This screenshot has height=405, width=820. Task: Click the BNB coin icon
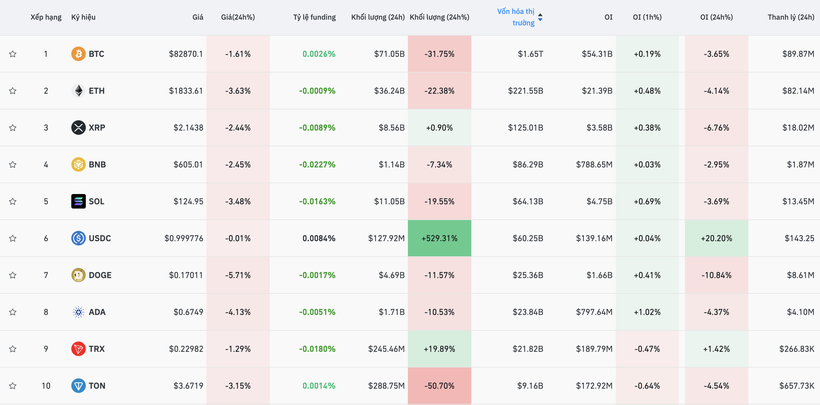coord(78,165)
